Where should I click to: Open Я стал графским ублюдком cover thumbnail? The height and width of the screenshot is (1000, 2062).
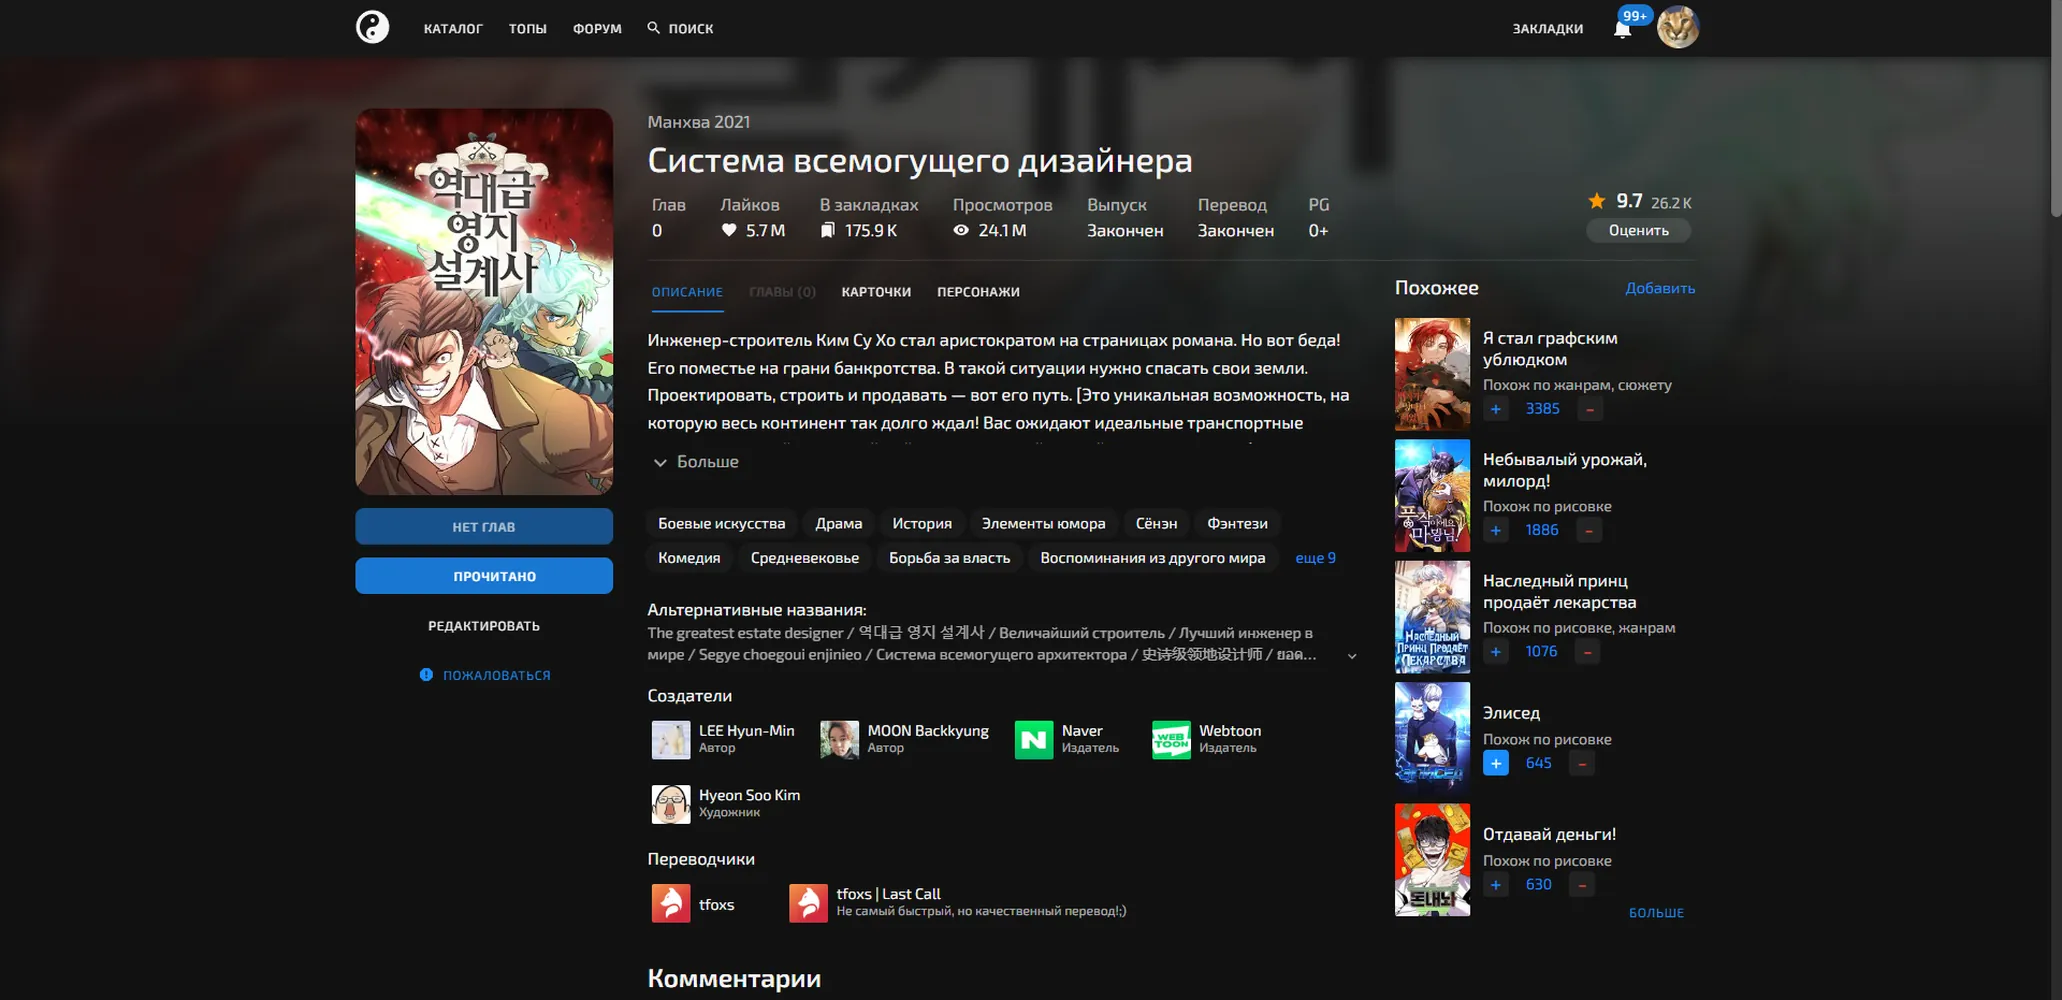1432,374
